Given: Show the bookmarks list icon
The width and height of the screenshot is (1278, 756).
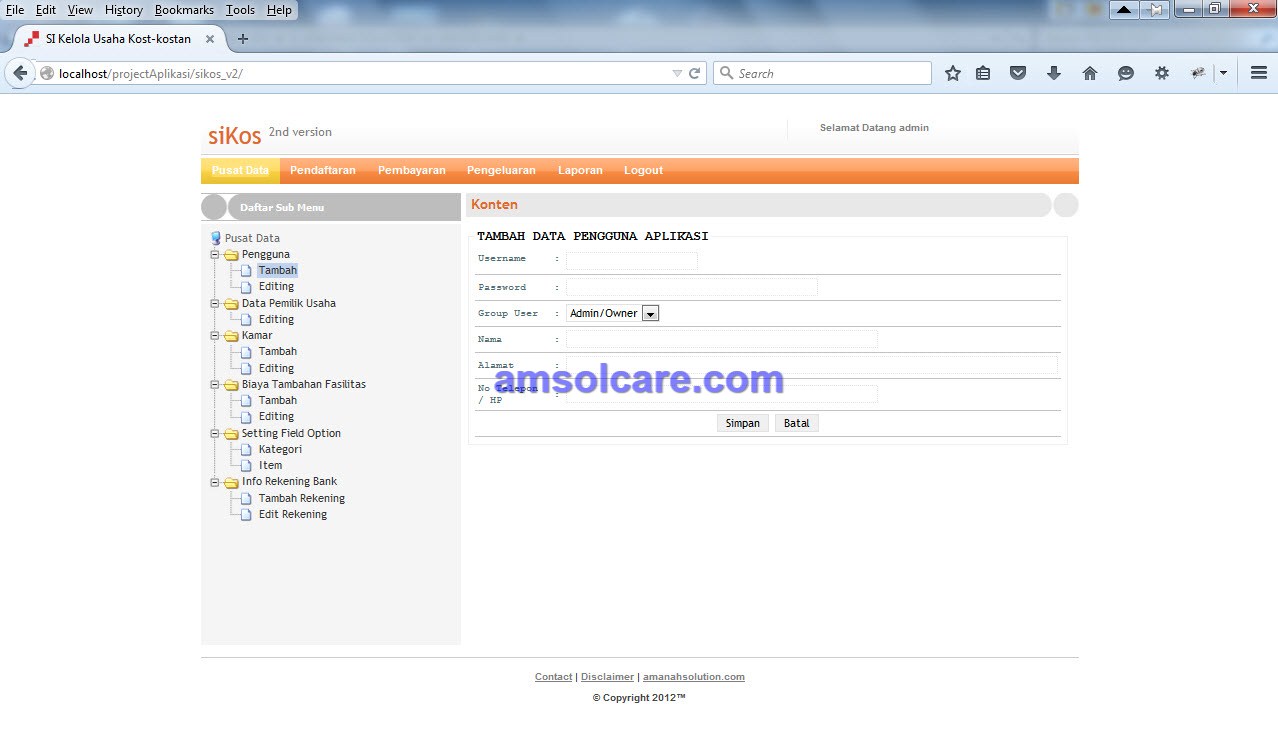Looking at the screenshot, I should pyautogui.click(x=983, y=73).
